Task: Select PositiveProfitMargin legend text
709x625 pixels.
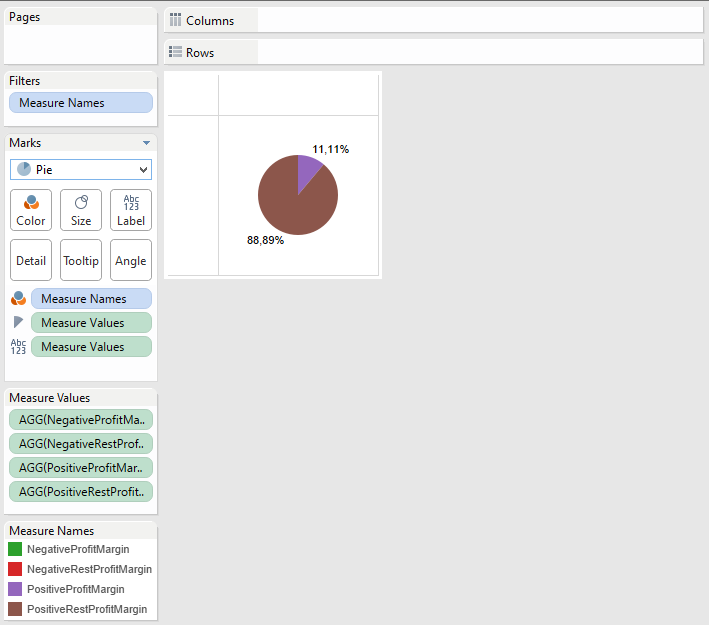Action: coord(76,589)
